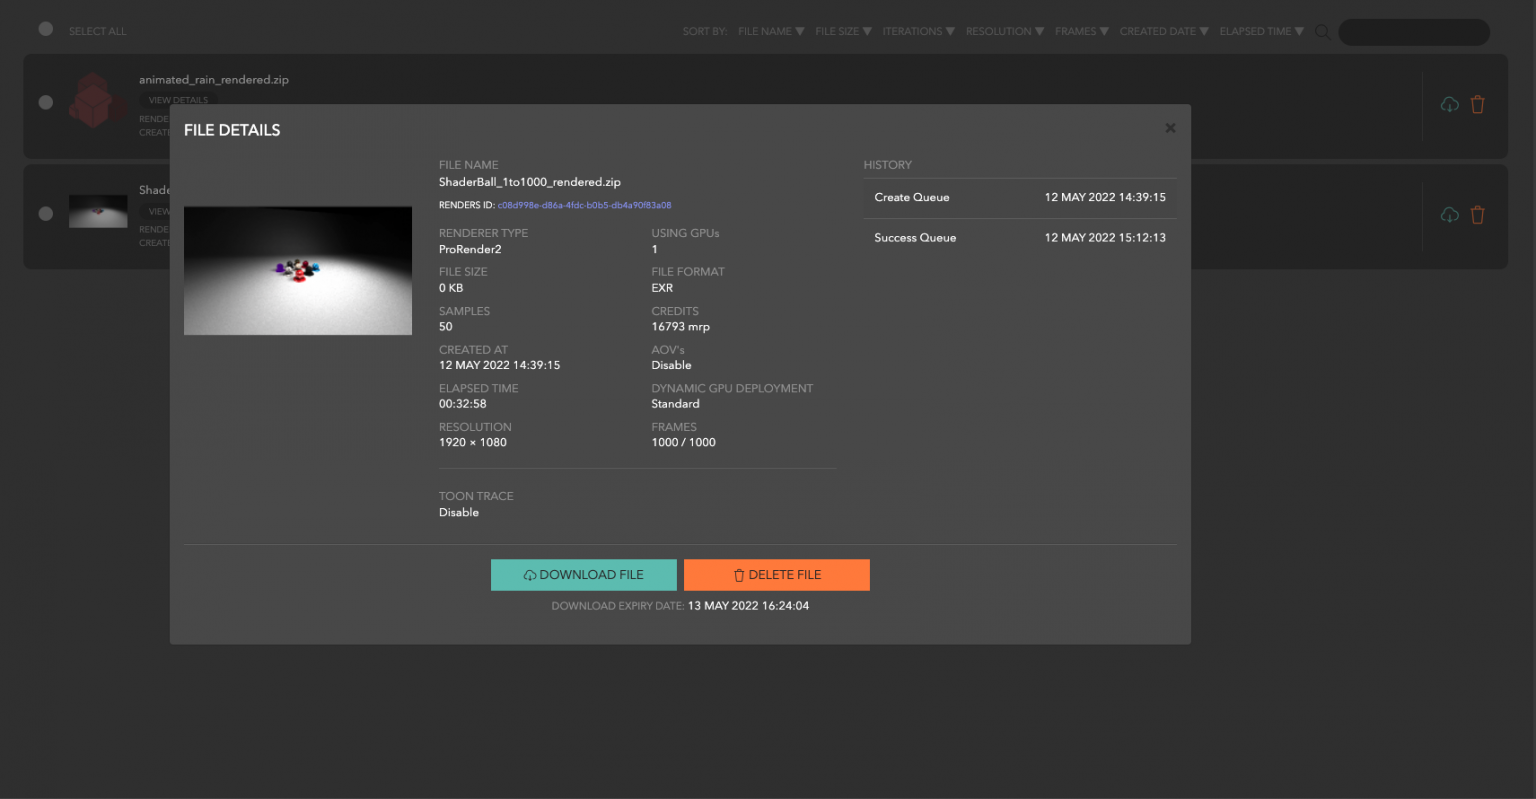Image resolution: width=1536 pixels, height=799 pixels.
Task: Expand the ELAPSED TIME sort dropdown
Action: tap(1261, 31)
